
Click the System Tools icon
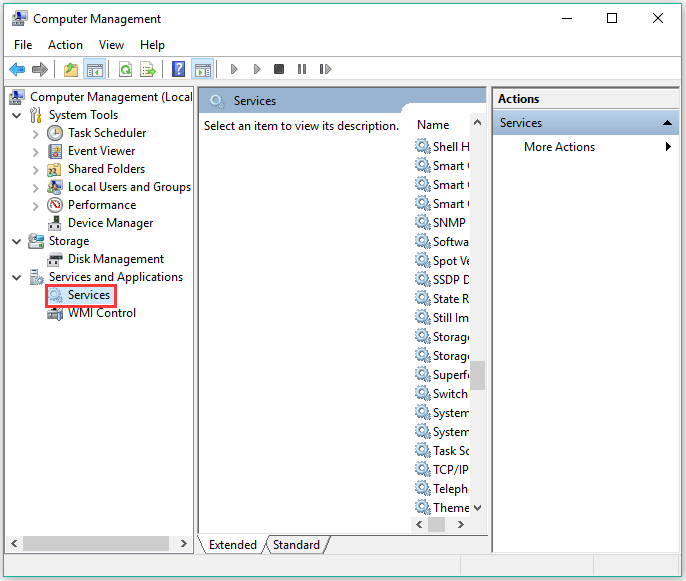36,115
